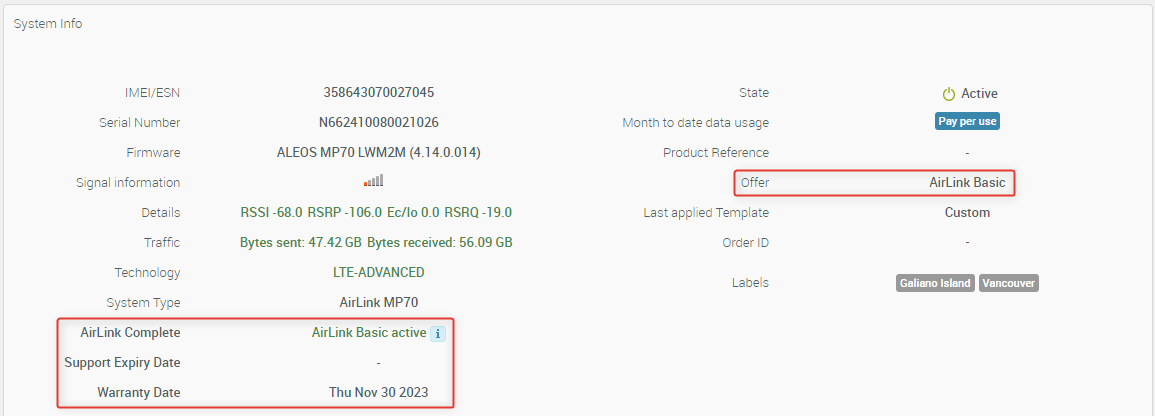Viewport: 1155px width, 416px height.
Task: Click the ALEOS MP70 firmware version text
Action: (378, 153)
